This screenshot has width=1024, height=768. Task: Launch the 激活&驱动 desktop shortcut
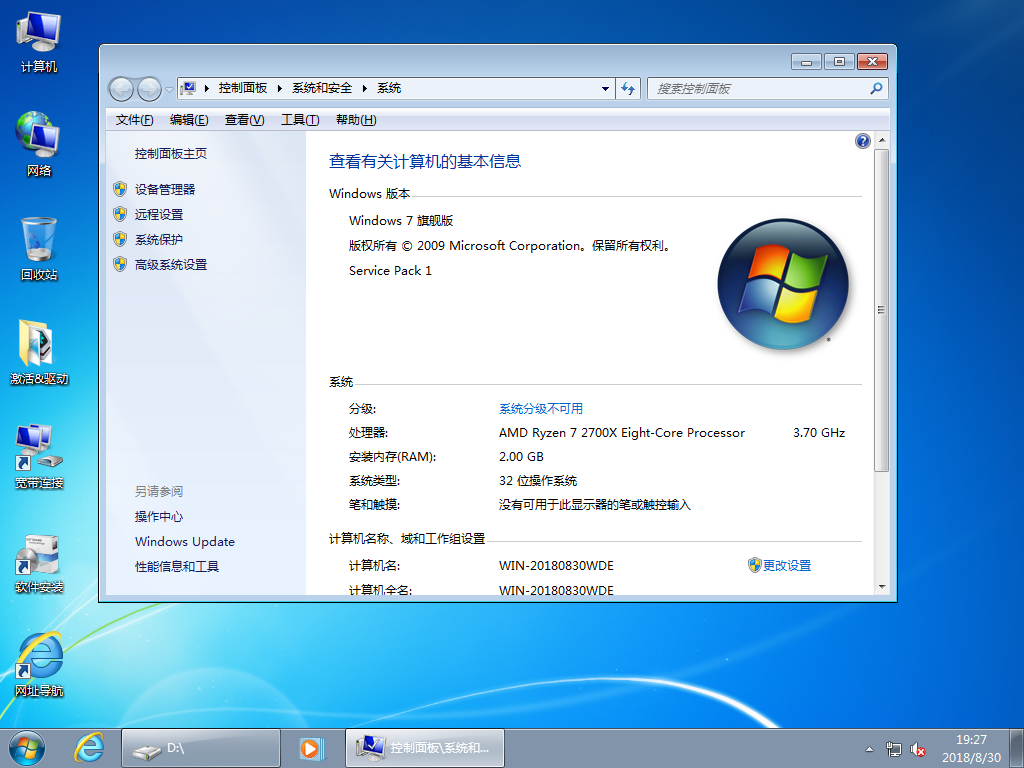35,345
